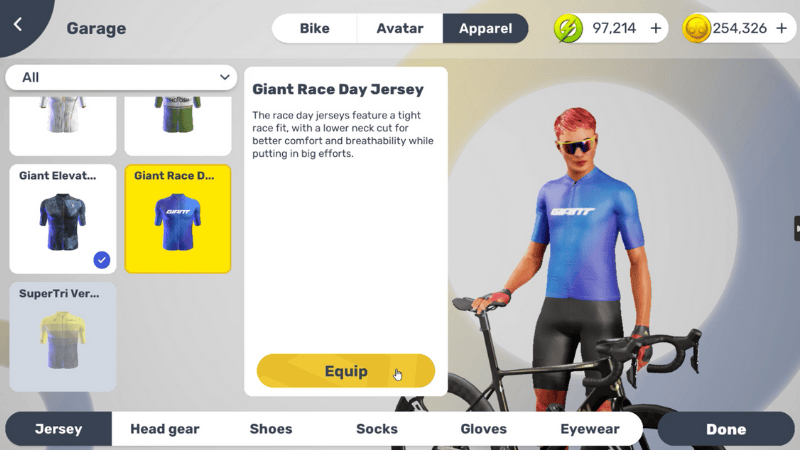
Task: Open the Eyewear category
Action: 590,429
